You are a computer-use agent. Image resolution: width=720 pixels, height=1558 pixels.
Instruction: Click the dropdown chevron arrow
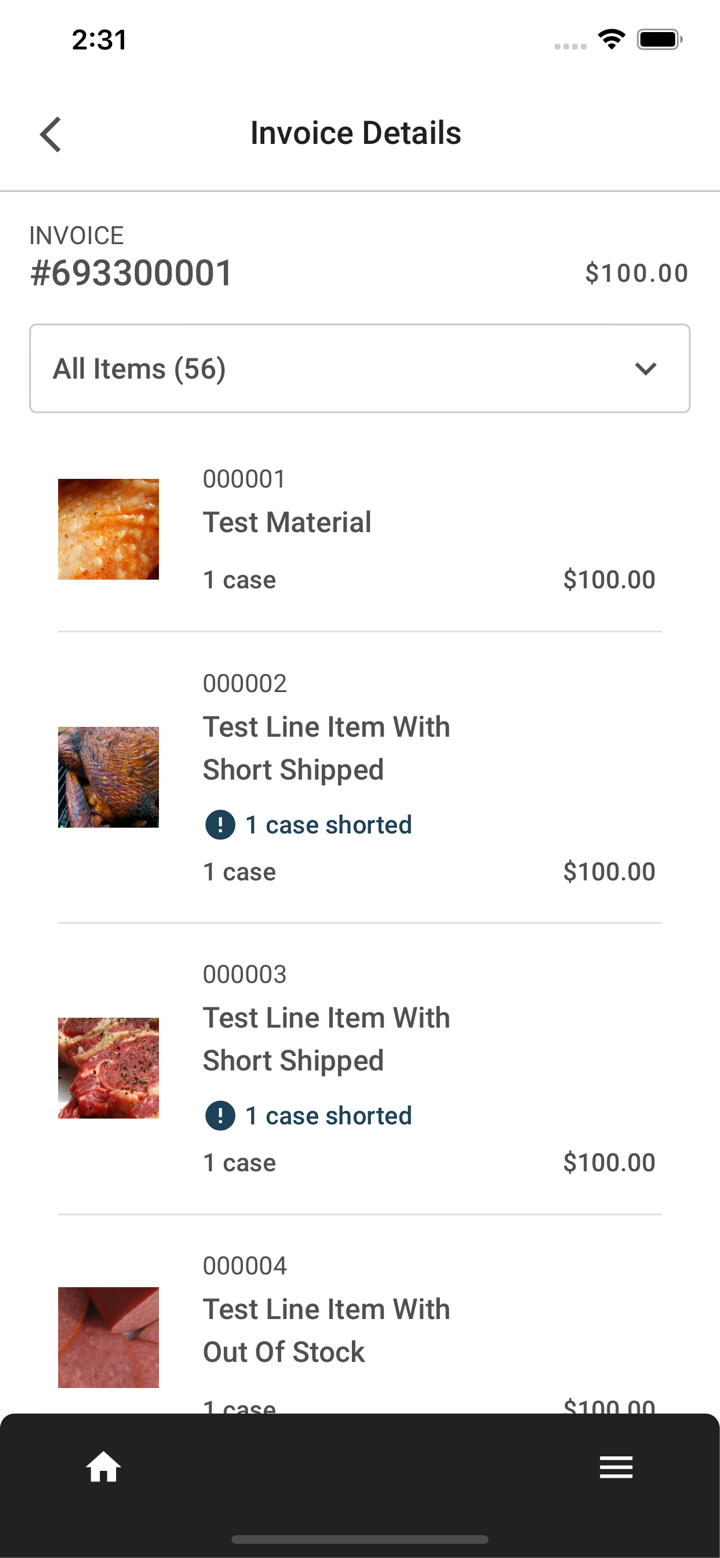646,369
